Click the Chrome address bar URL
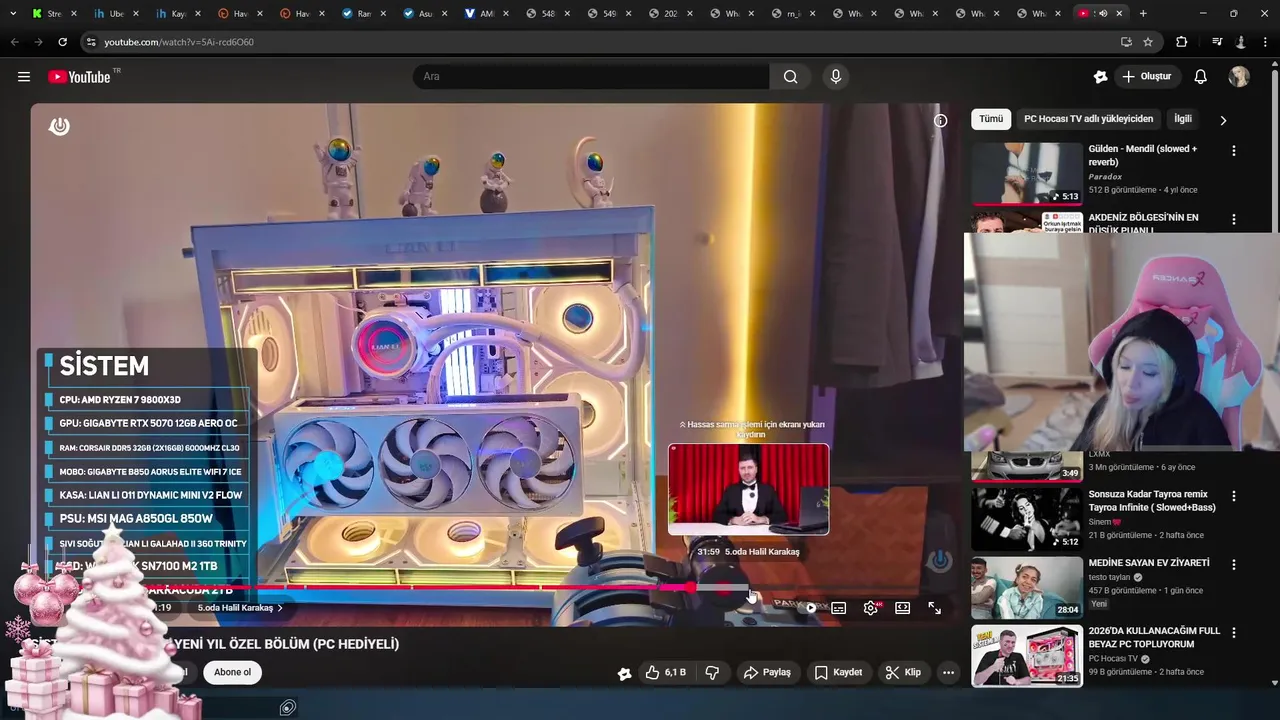Screen dimensions: 1280x720 click(179, 42)
